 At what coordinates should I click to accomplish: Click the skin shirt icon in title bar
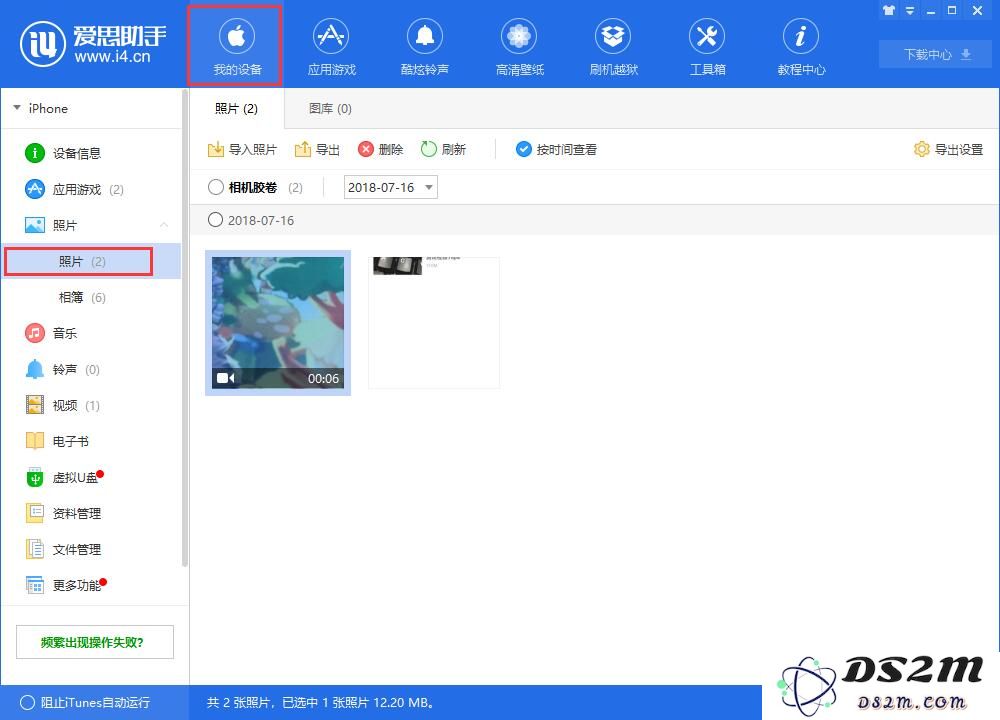pyautogui.click(x=888, y=10)
